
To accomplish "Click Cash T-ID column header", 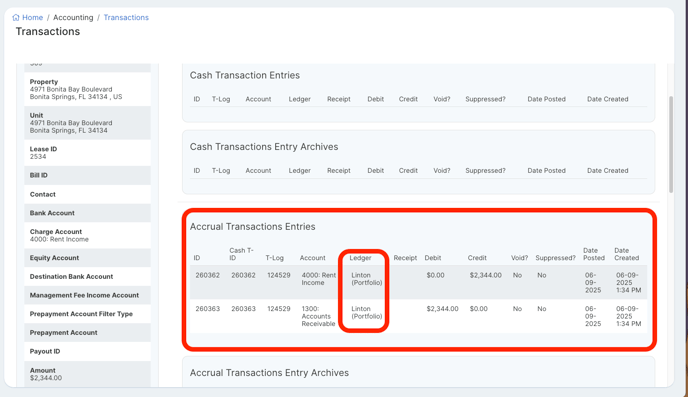I will pos(241,254).
